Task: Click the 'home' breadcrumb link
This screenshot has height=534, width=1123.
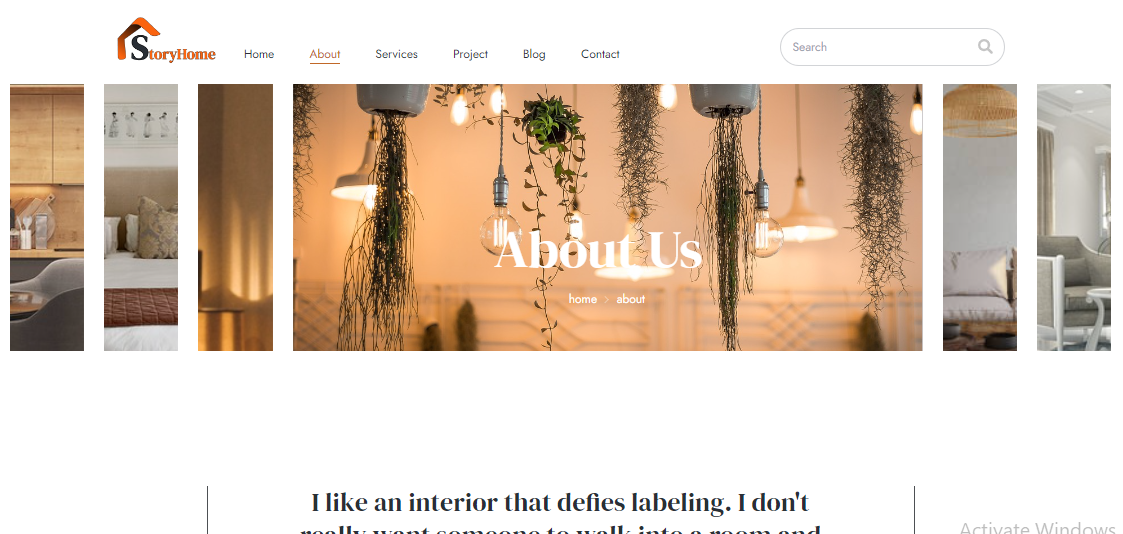Action: click(x=582, y=299)
